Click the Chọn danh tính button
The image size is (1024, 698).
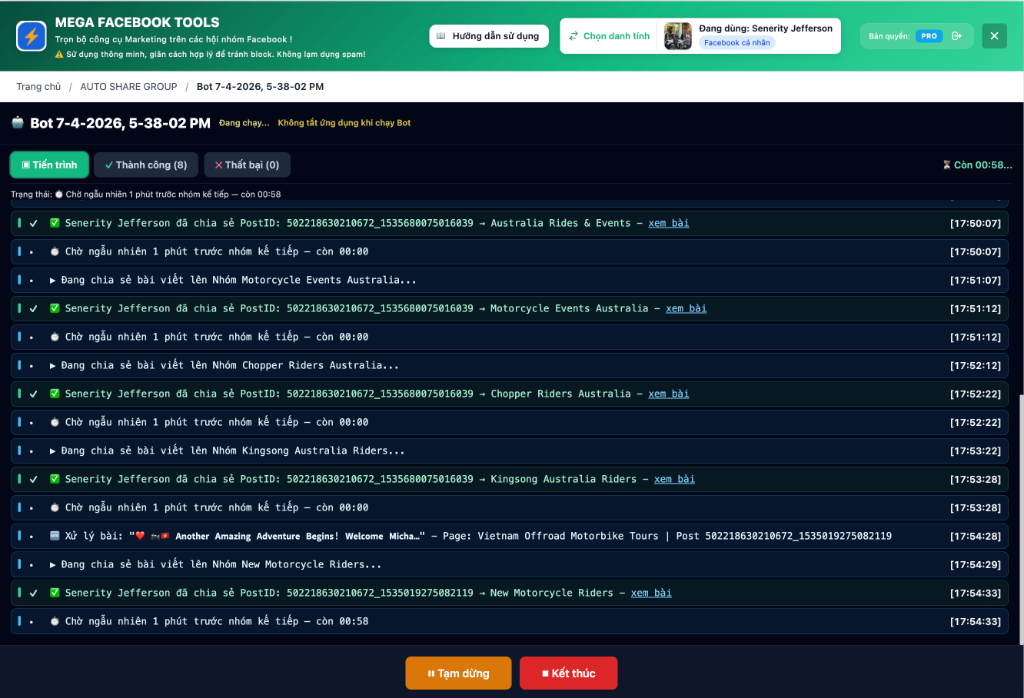[609, 36]
